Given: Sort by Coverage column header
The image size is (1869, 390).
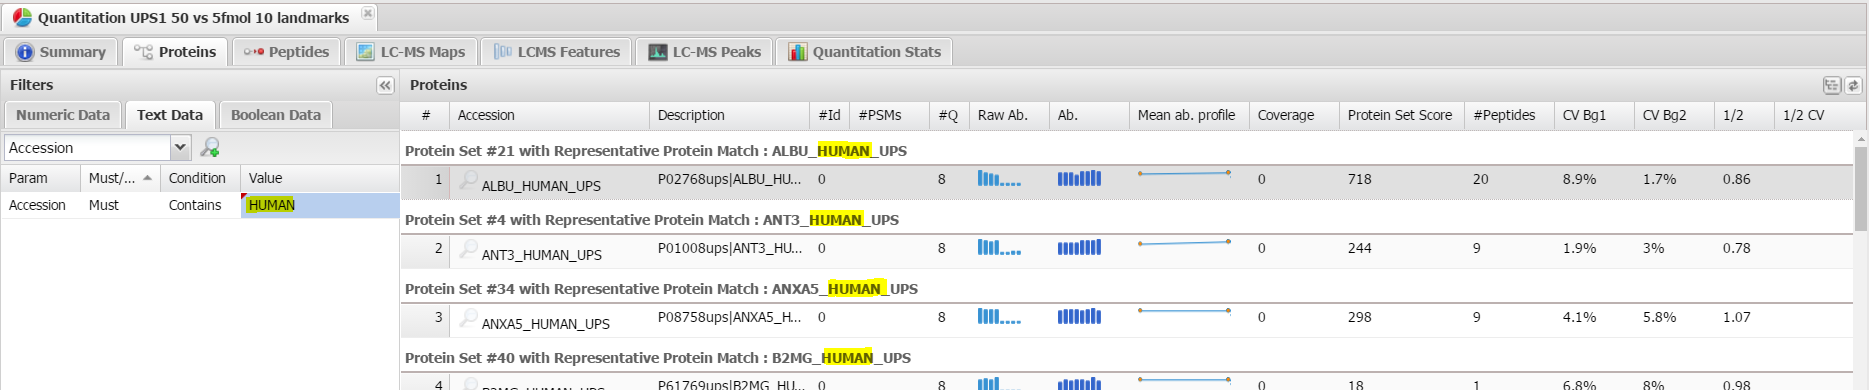Looking at the screenshot, I should (1294, 115).
